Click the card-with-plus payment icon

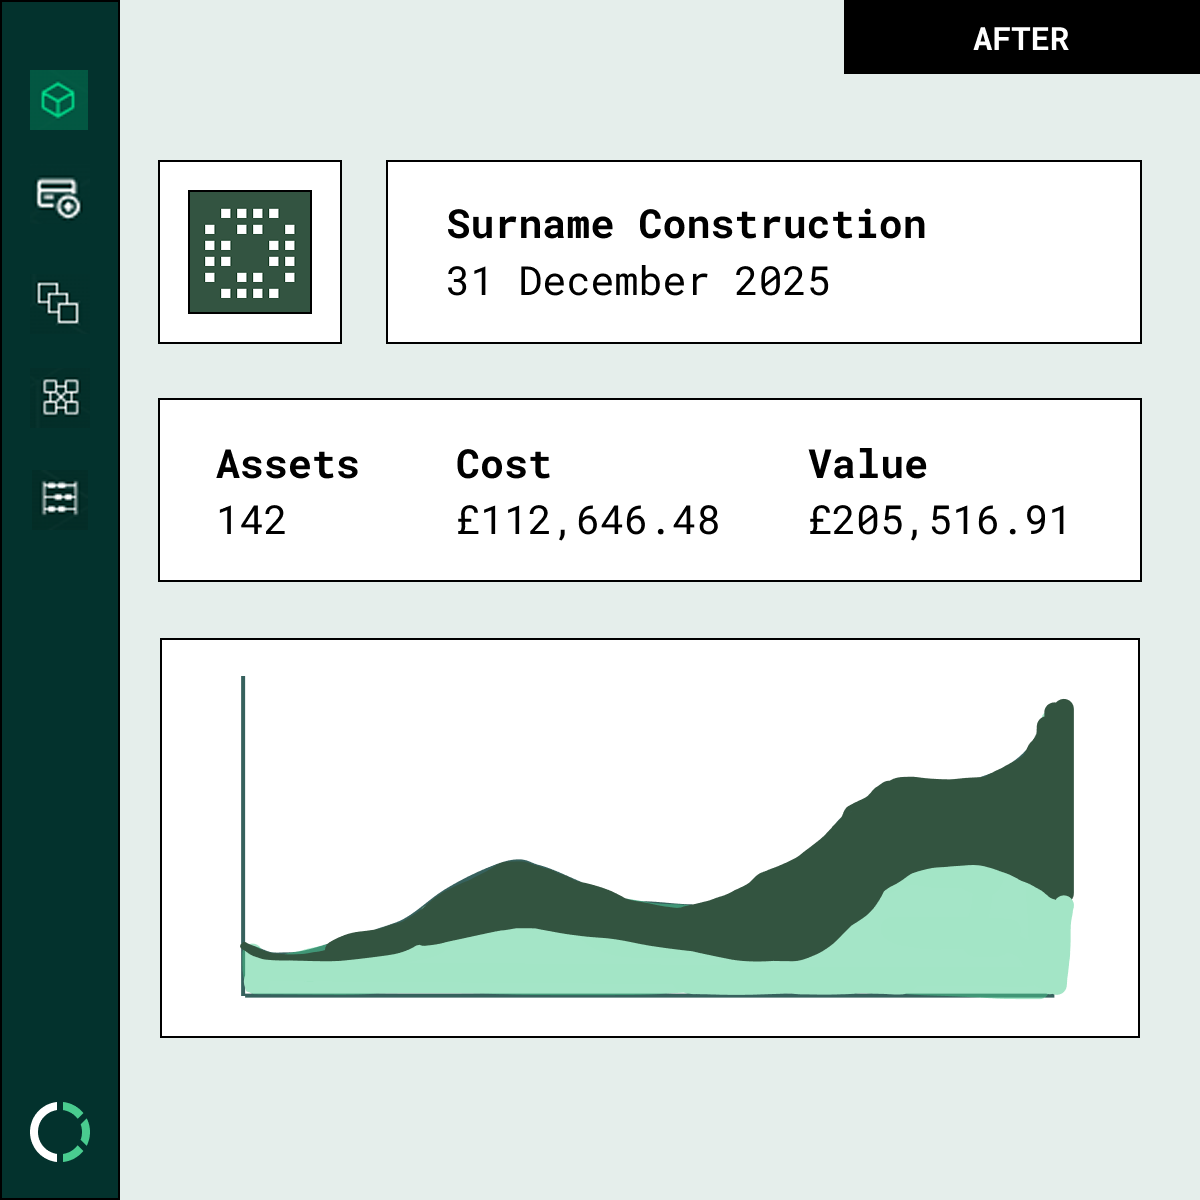[x=59, y=197]
